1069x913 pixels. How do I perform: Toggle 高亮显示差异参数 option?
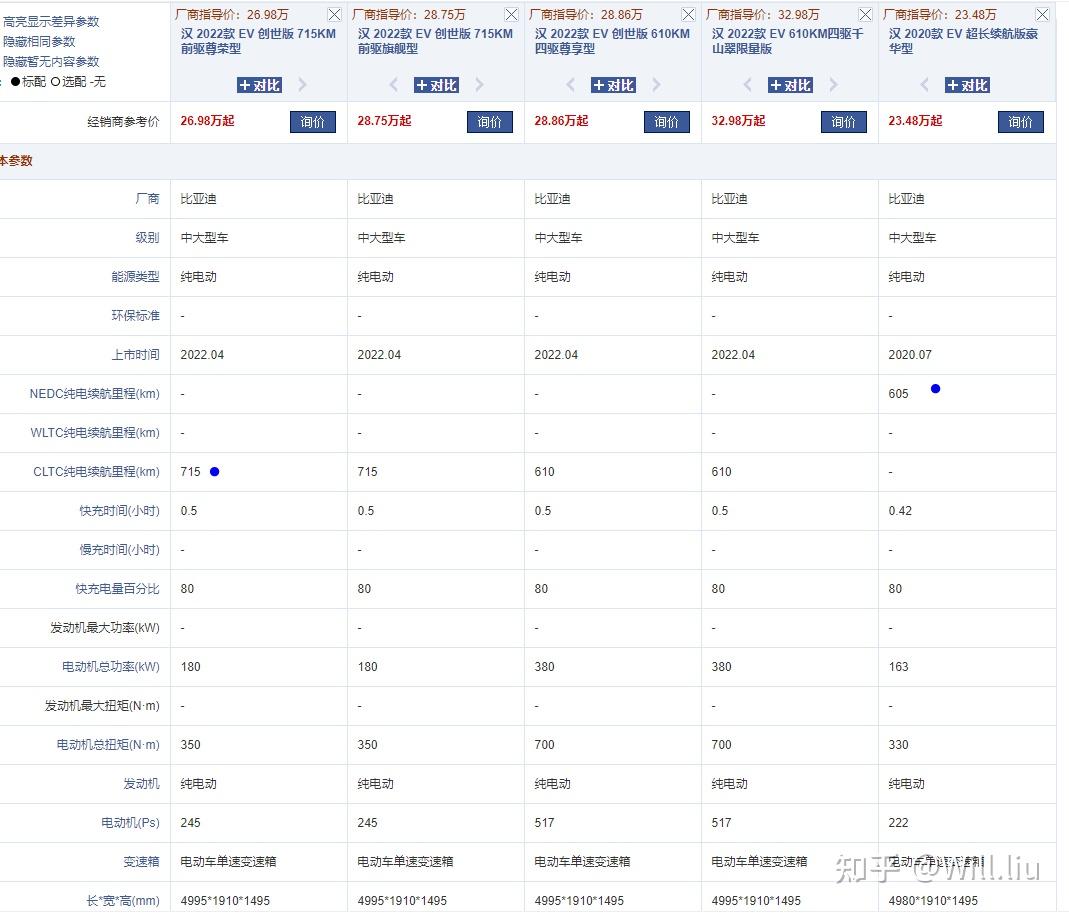[x=51, y=22]
